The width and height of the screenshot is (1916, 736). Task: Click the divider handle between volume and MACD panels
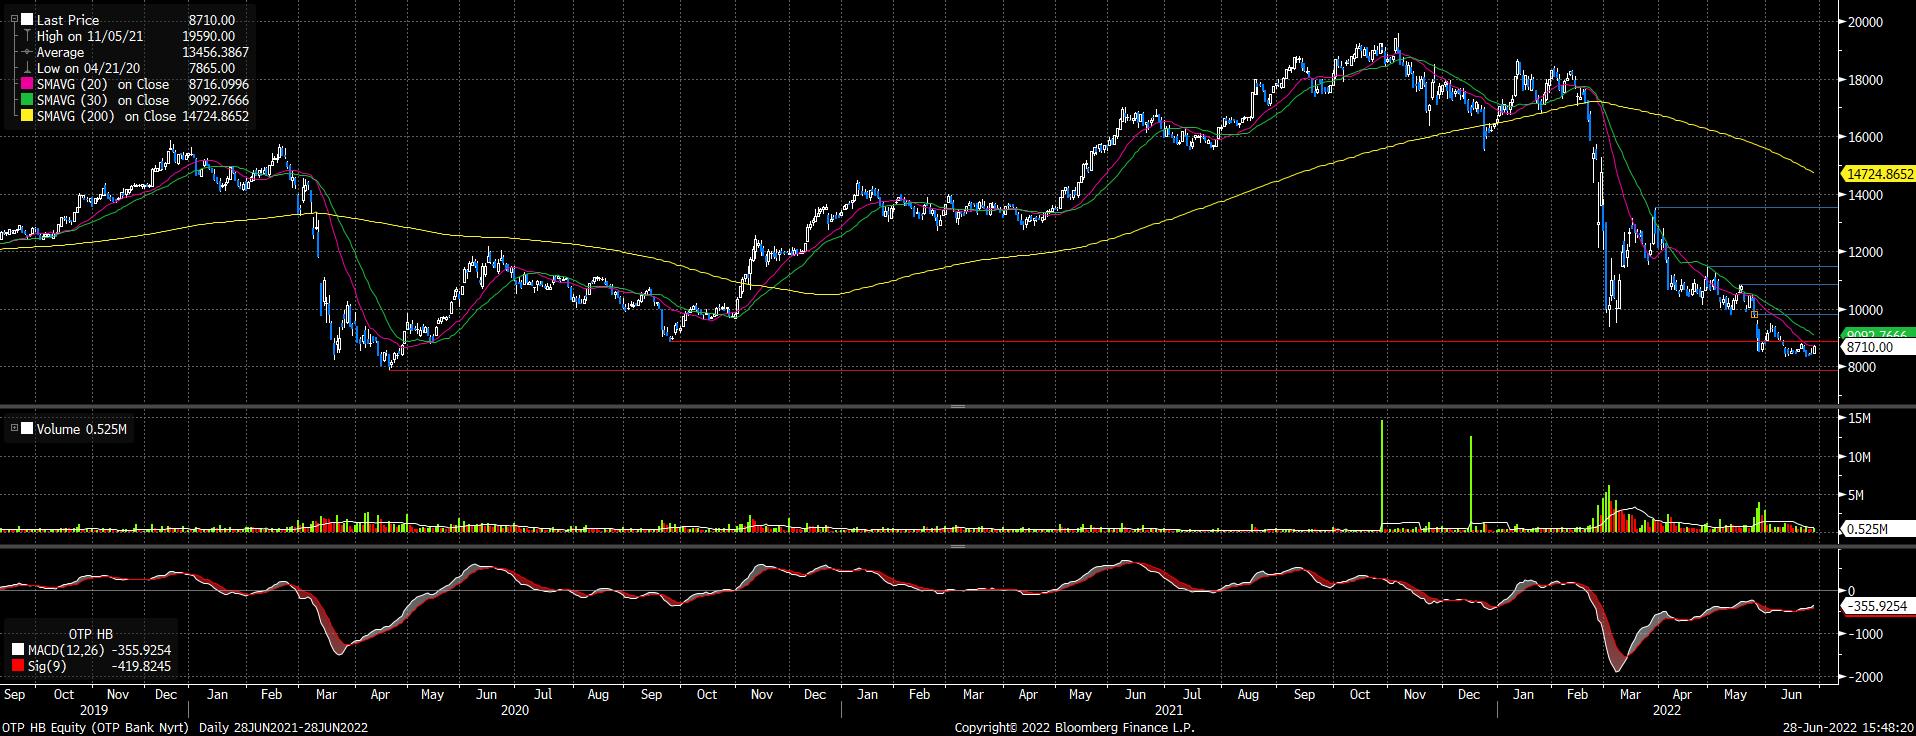pyautogui.click(x=958, y=546)
